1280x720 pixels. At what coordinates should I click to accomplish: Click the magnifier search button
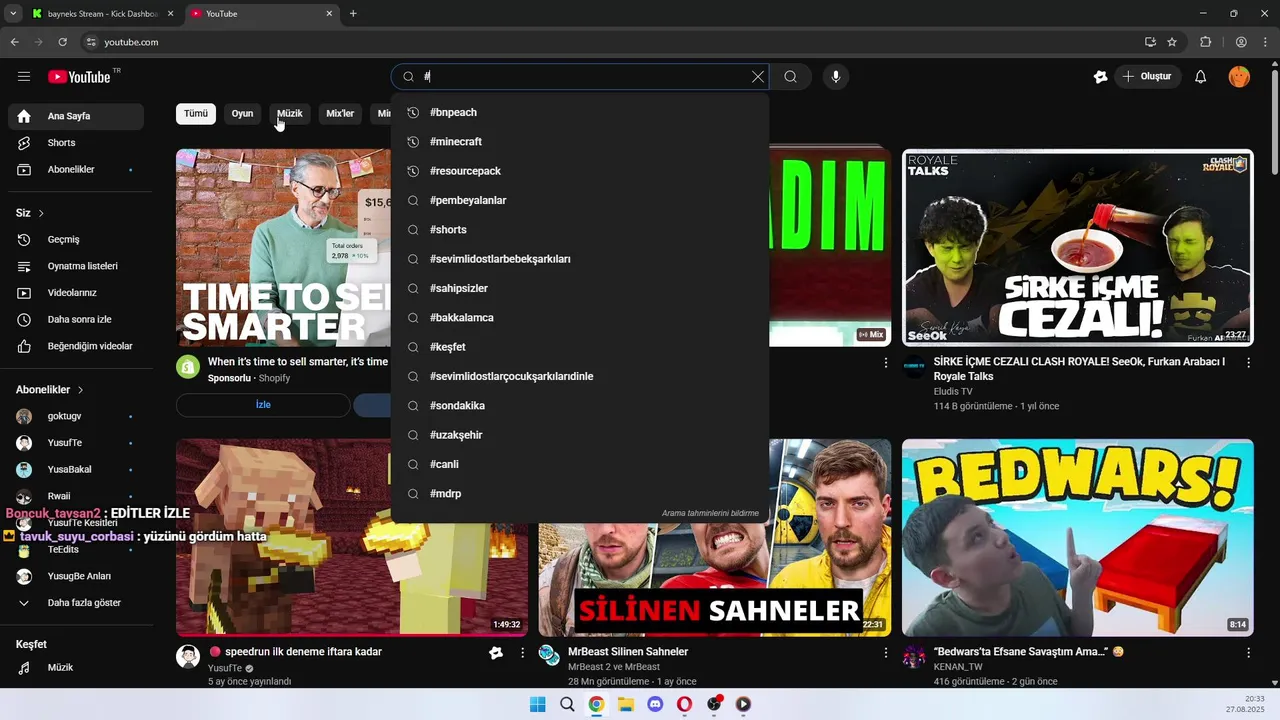[x=790, y=77]
